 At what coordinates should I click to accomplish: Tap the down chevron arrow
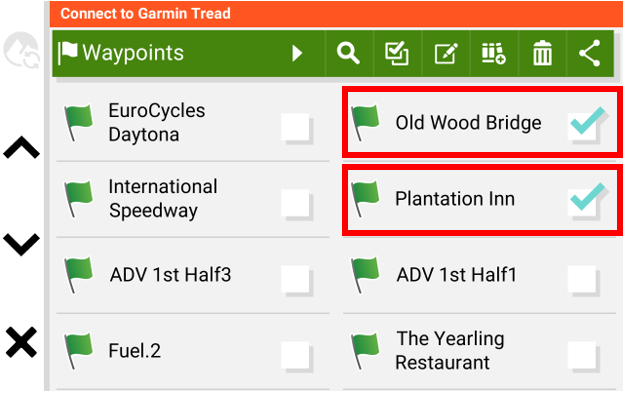point(22,244)
